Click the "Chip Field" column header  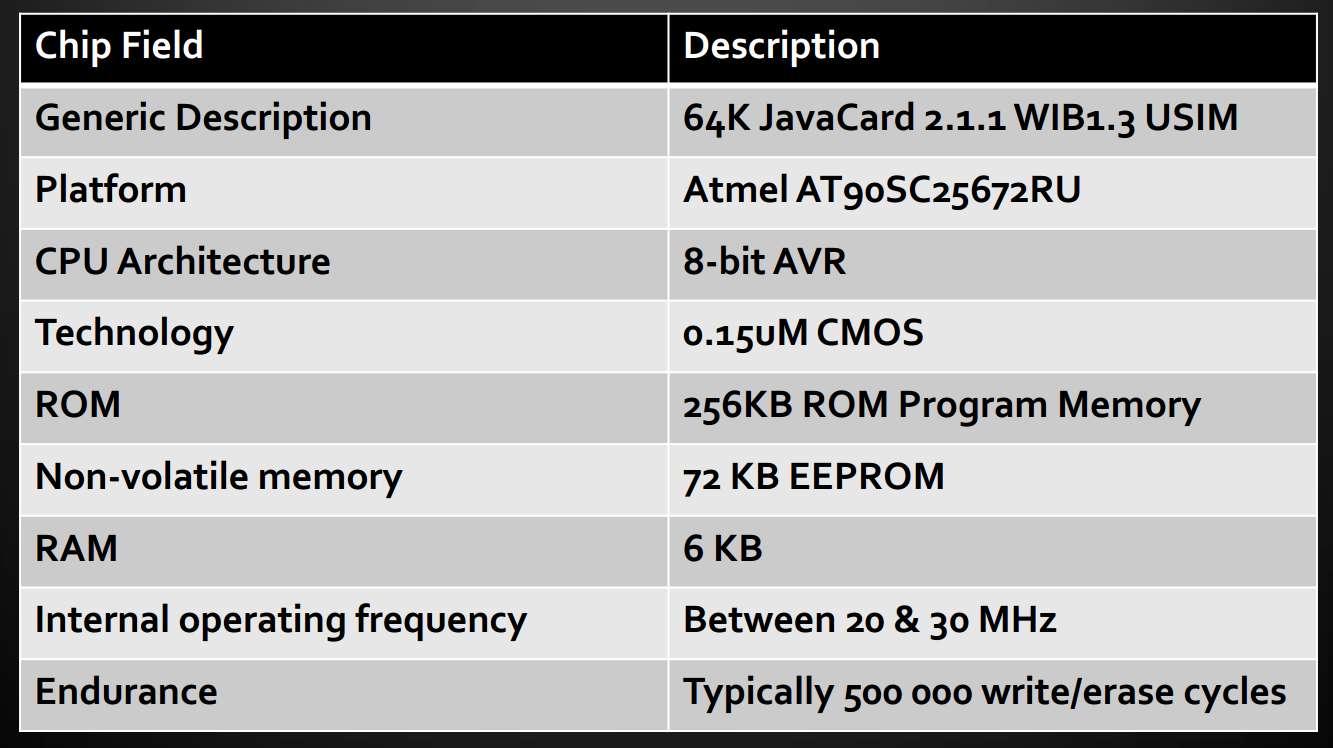pyautogui.click(x=119, y=46)
